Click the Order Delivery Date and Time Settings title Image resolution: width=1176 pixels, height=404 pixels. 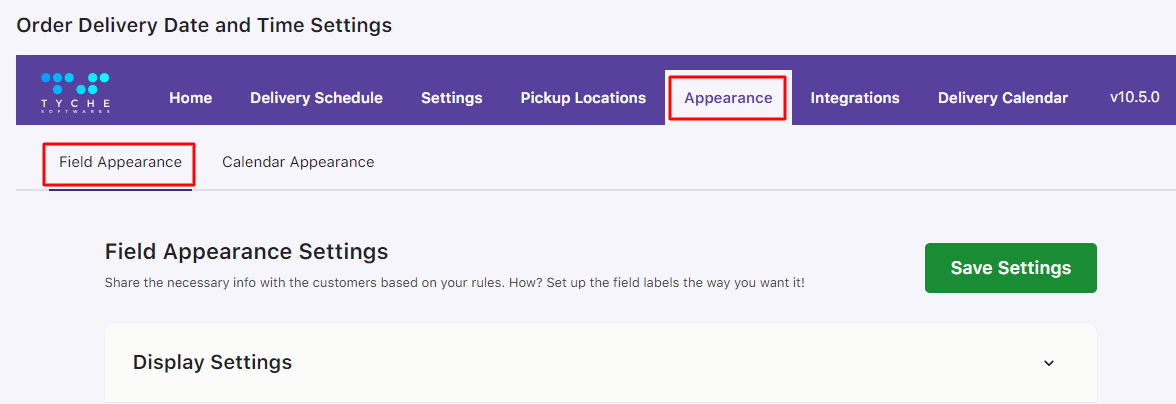204,25
